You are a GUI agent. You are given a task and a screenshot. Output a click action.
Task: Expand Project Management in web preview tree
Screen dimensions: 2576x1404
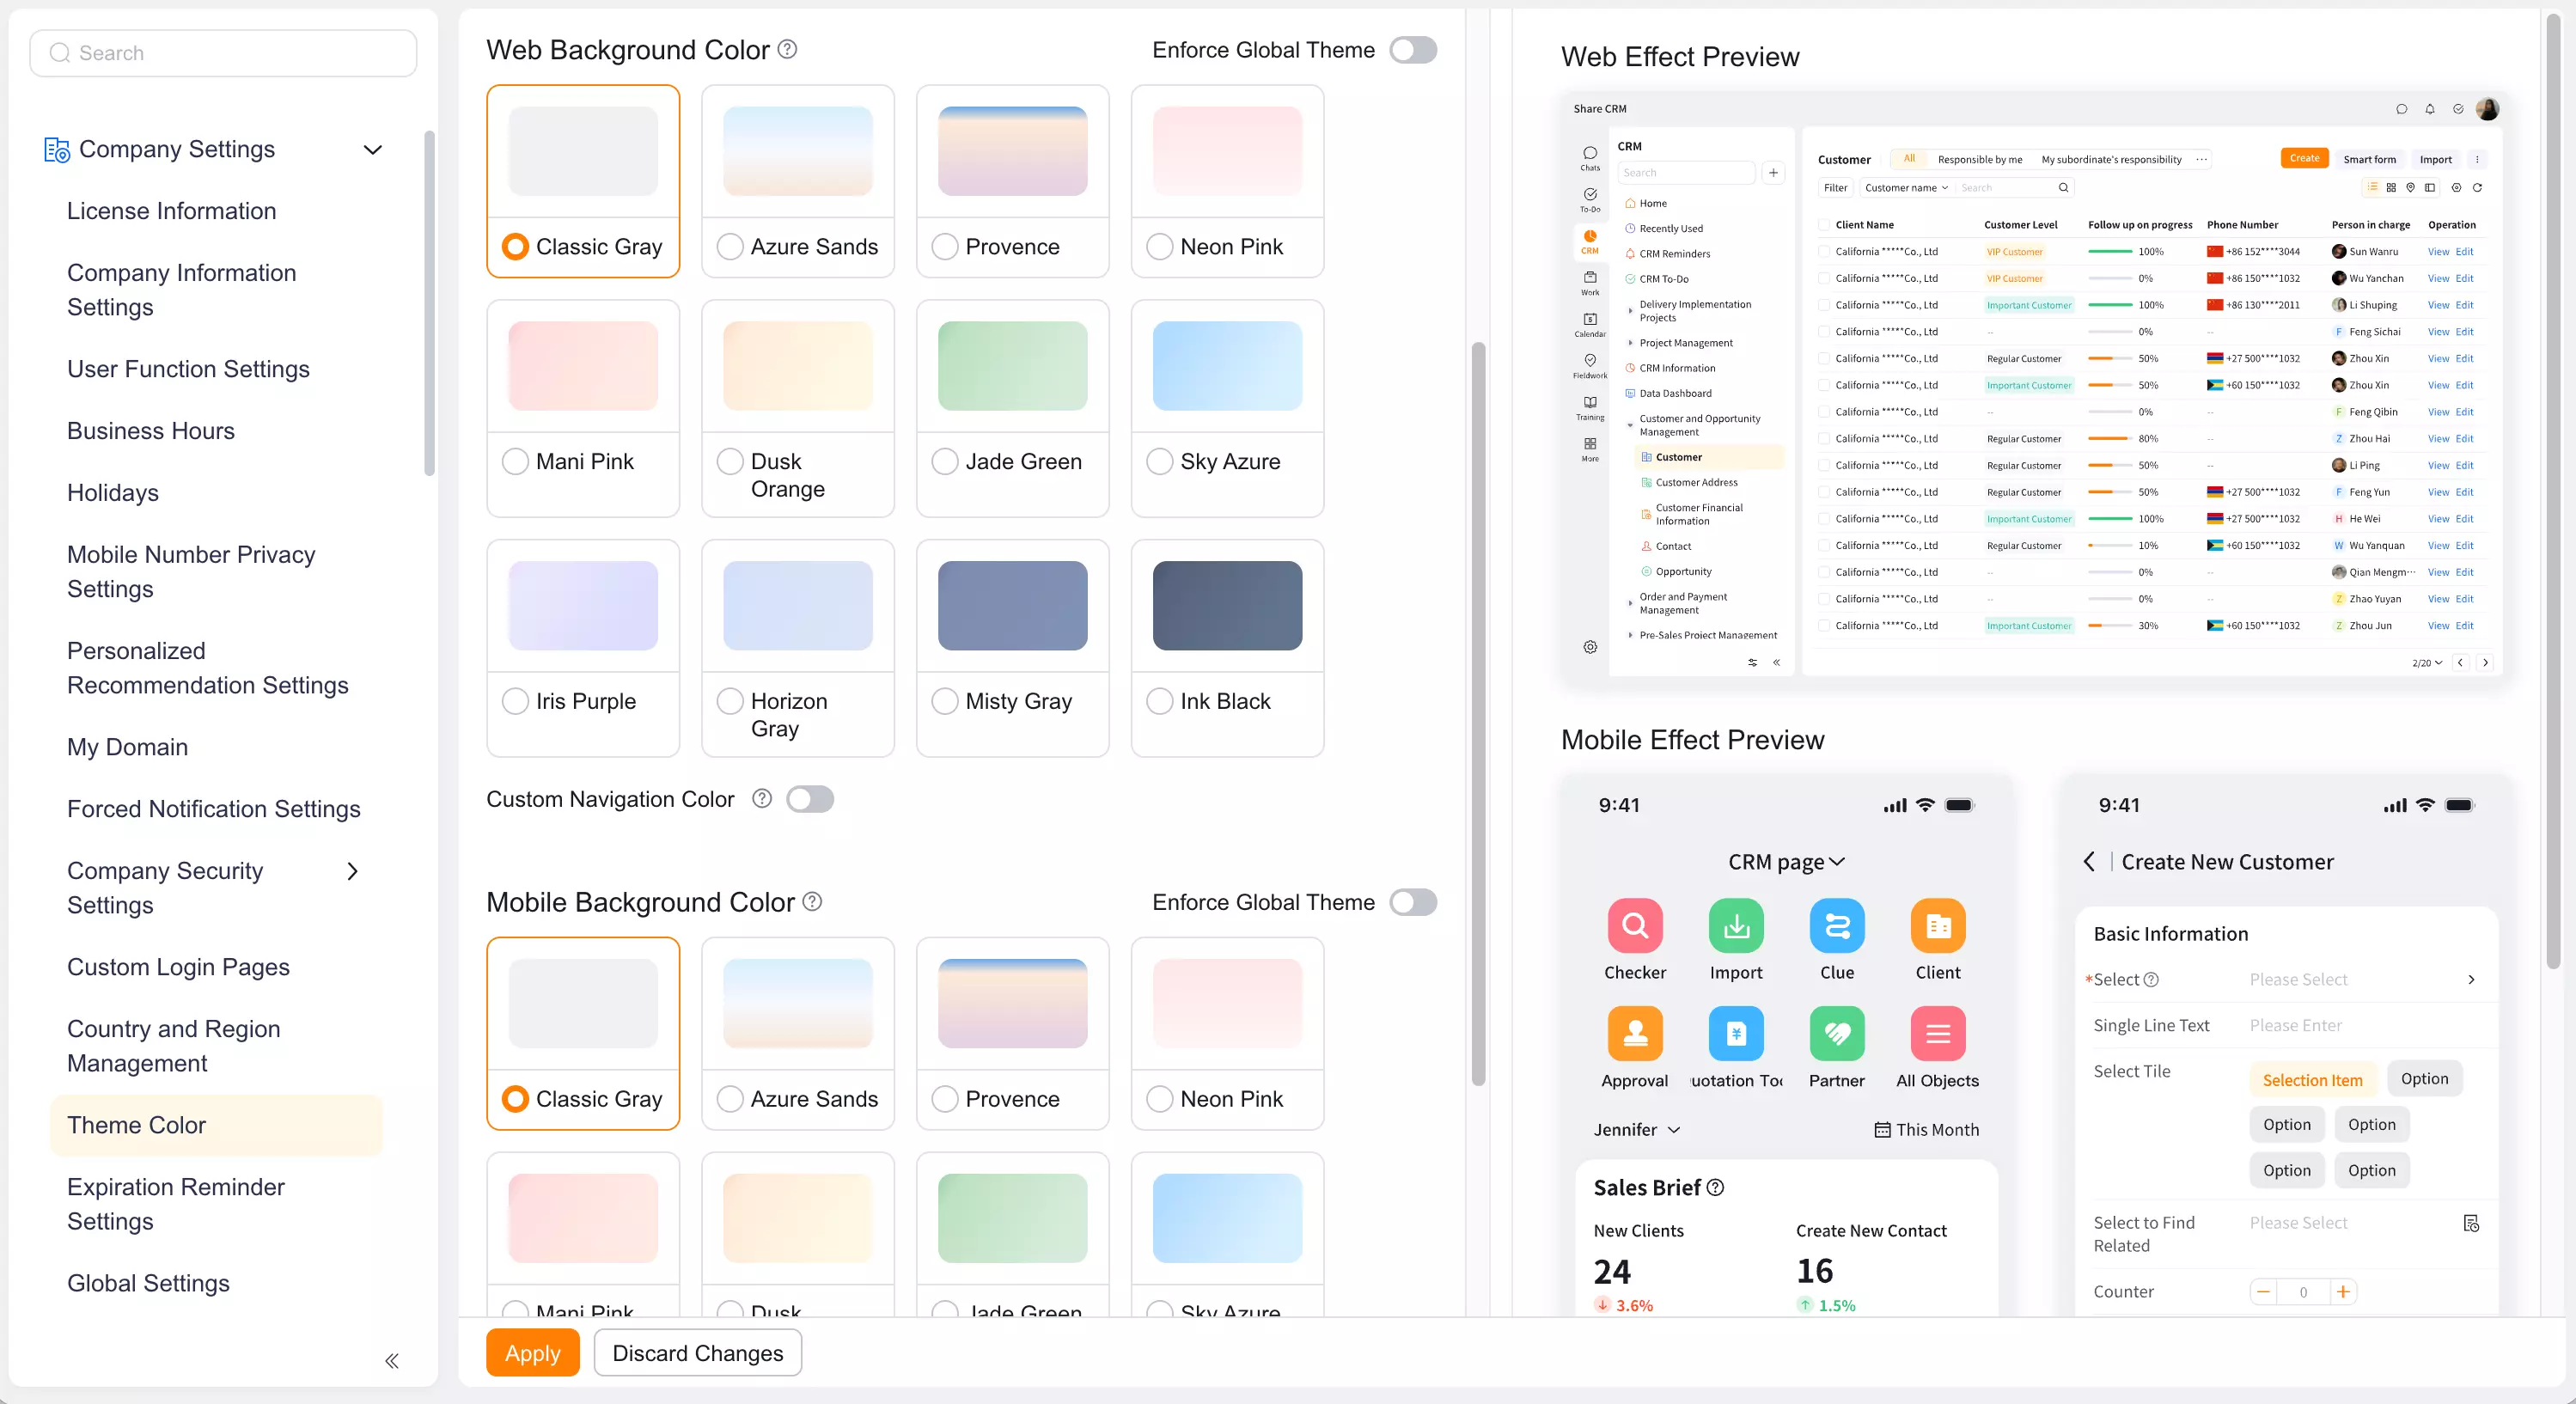click(1630, 343)
